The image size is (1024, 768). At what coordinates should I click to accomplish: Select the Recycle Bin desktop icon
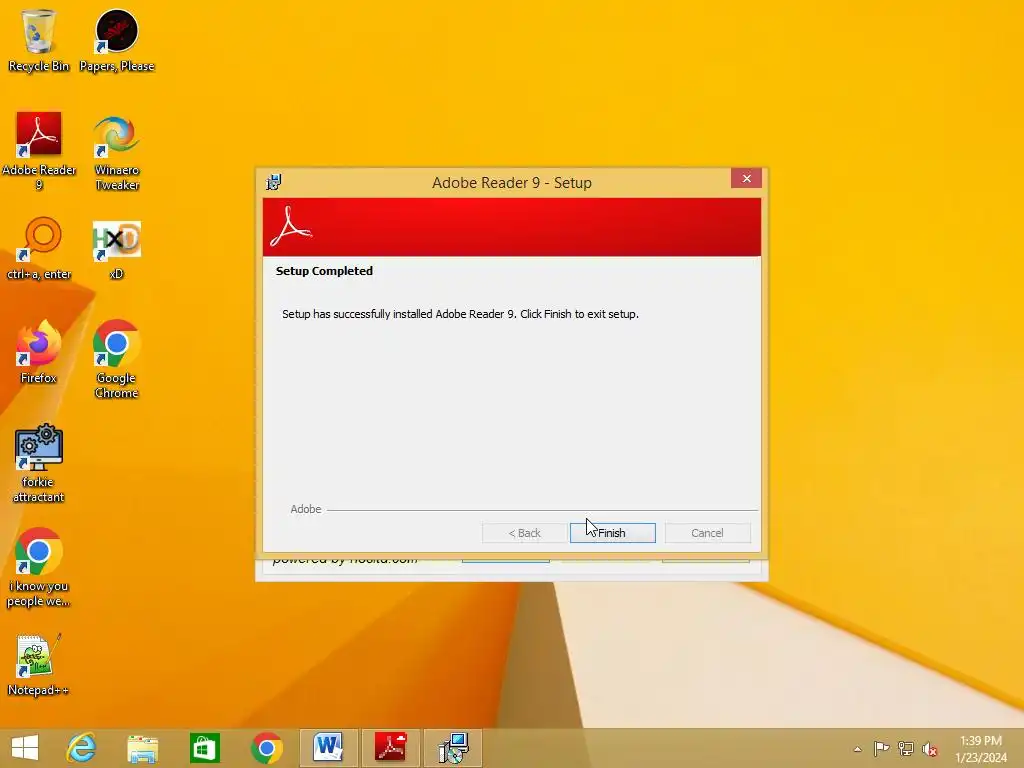click(39, 40)
